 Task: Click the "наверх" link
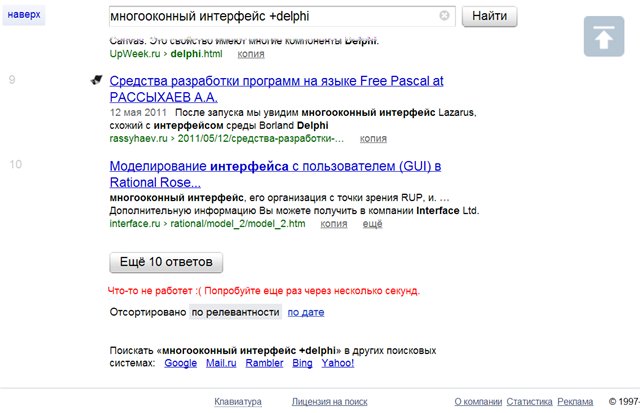24,17
